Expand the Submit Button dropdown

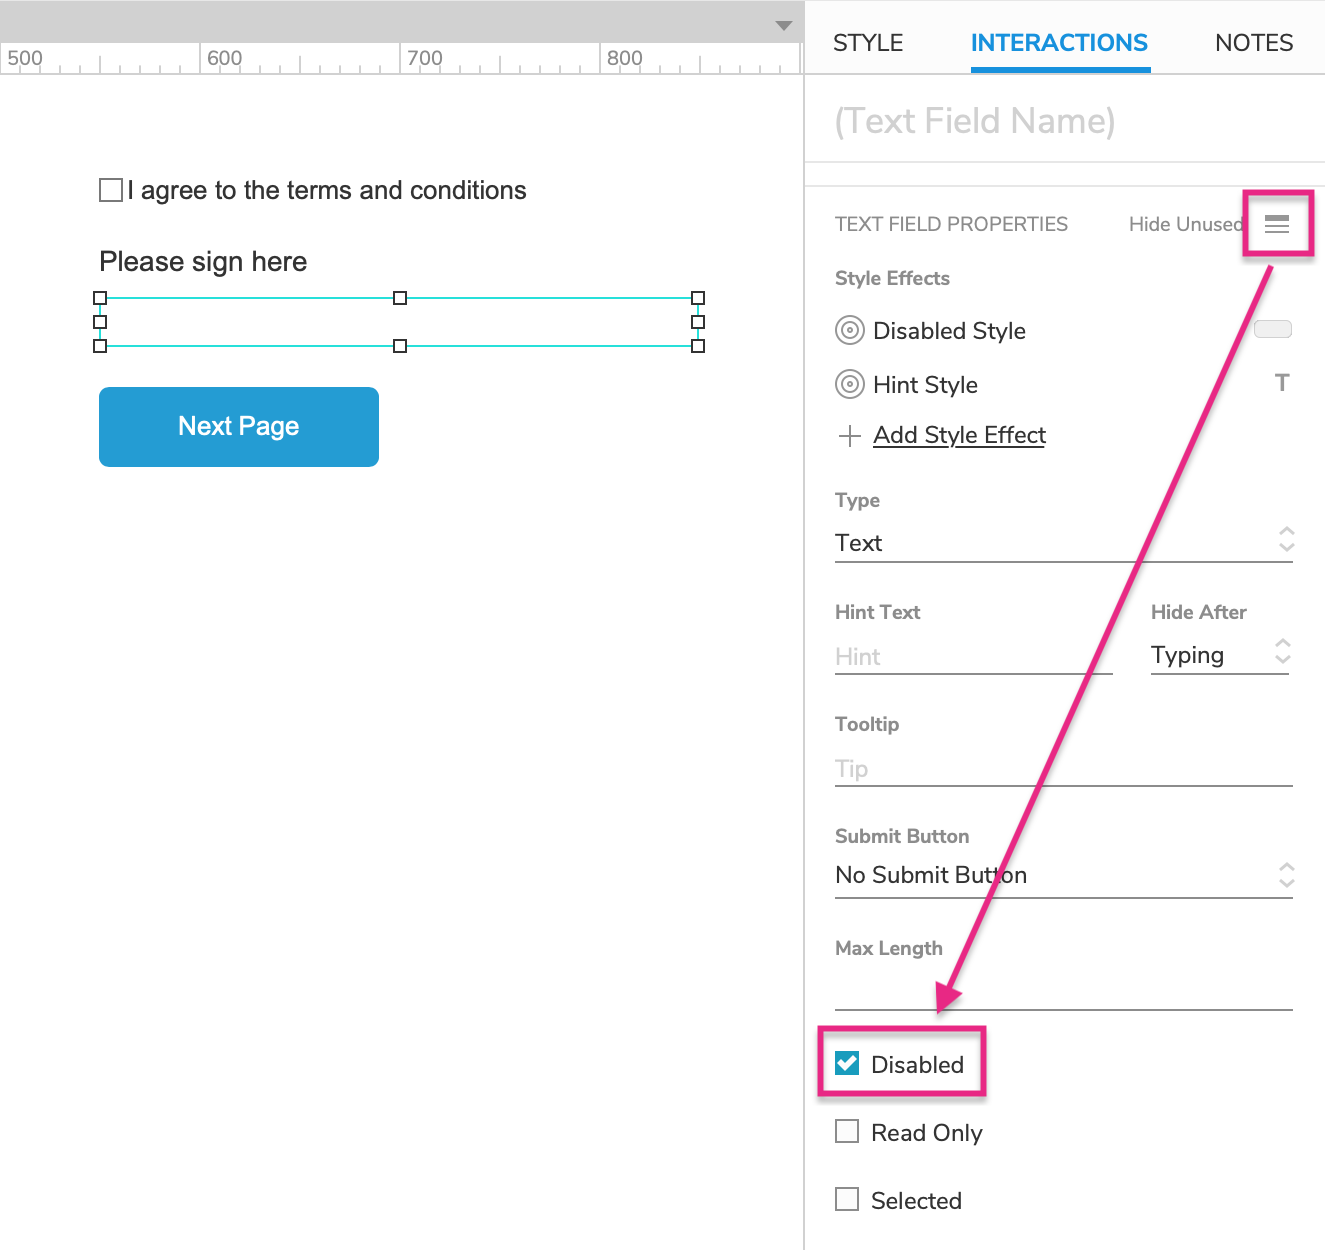(x=1062, y=875)
